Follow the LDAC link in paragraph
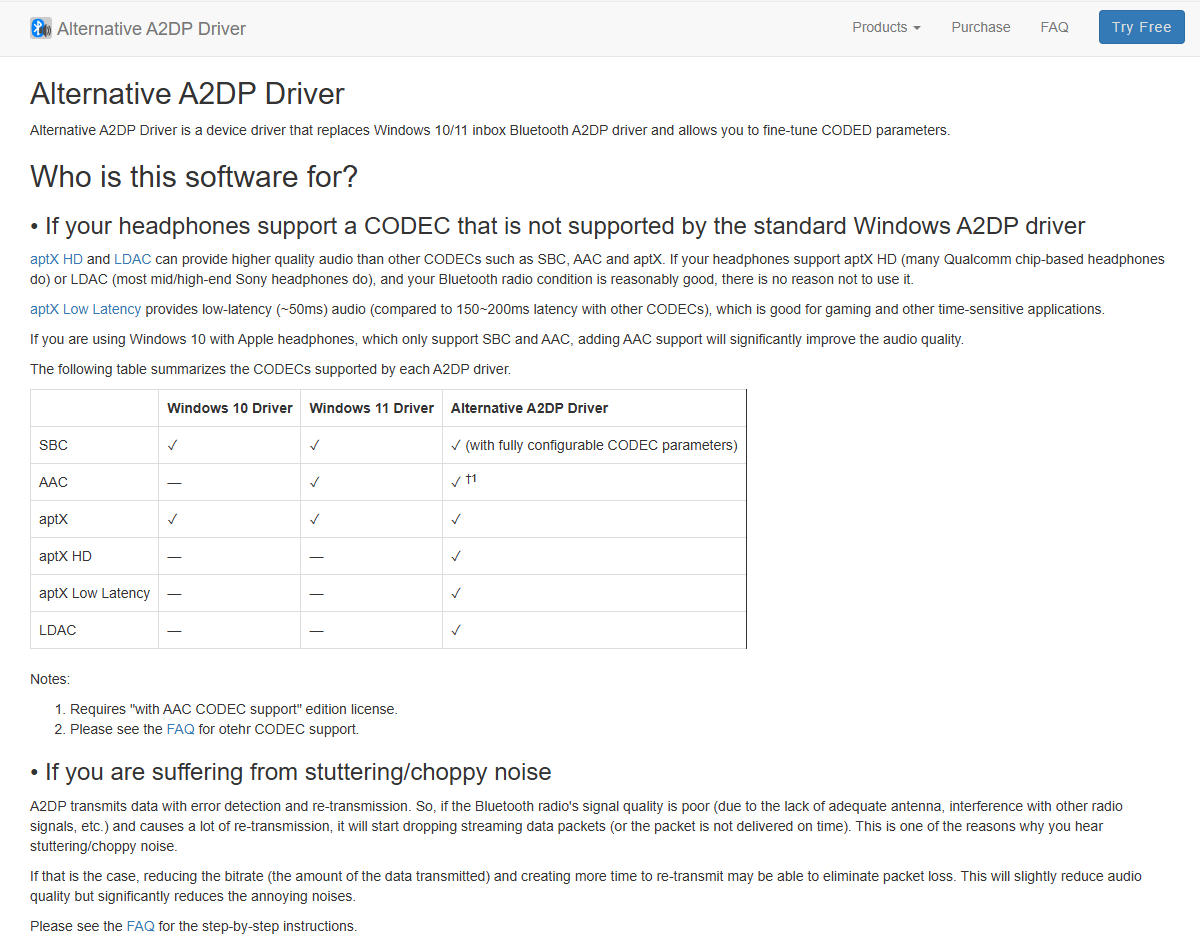The image size is (1200, 944). 132,259
